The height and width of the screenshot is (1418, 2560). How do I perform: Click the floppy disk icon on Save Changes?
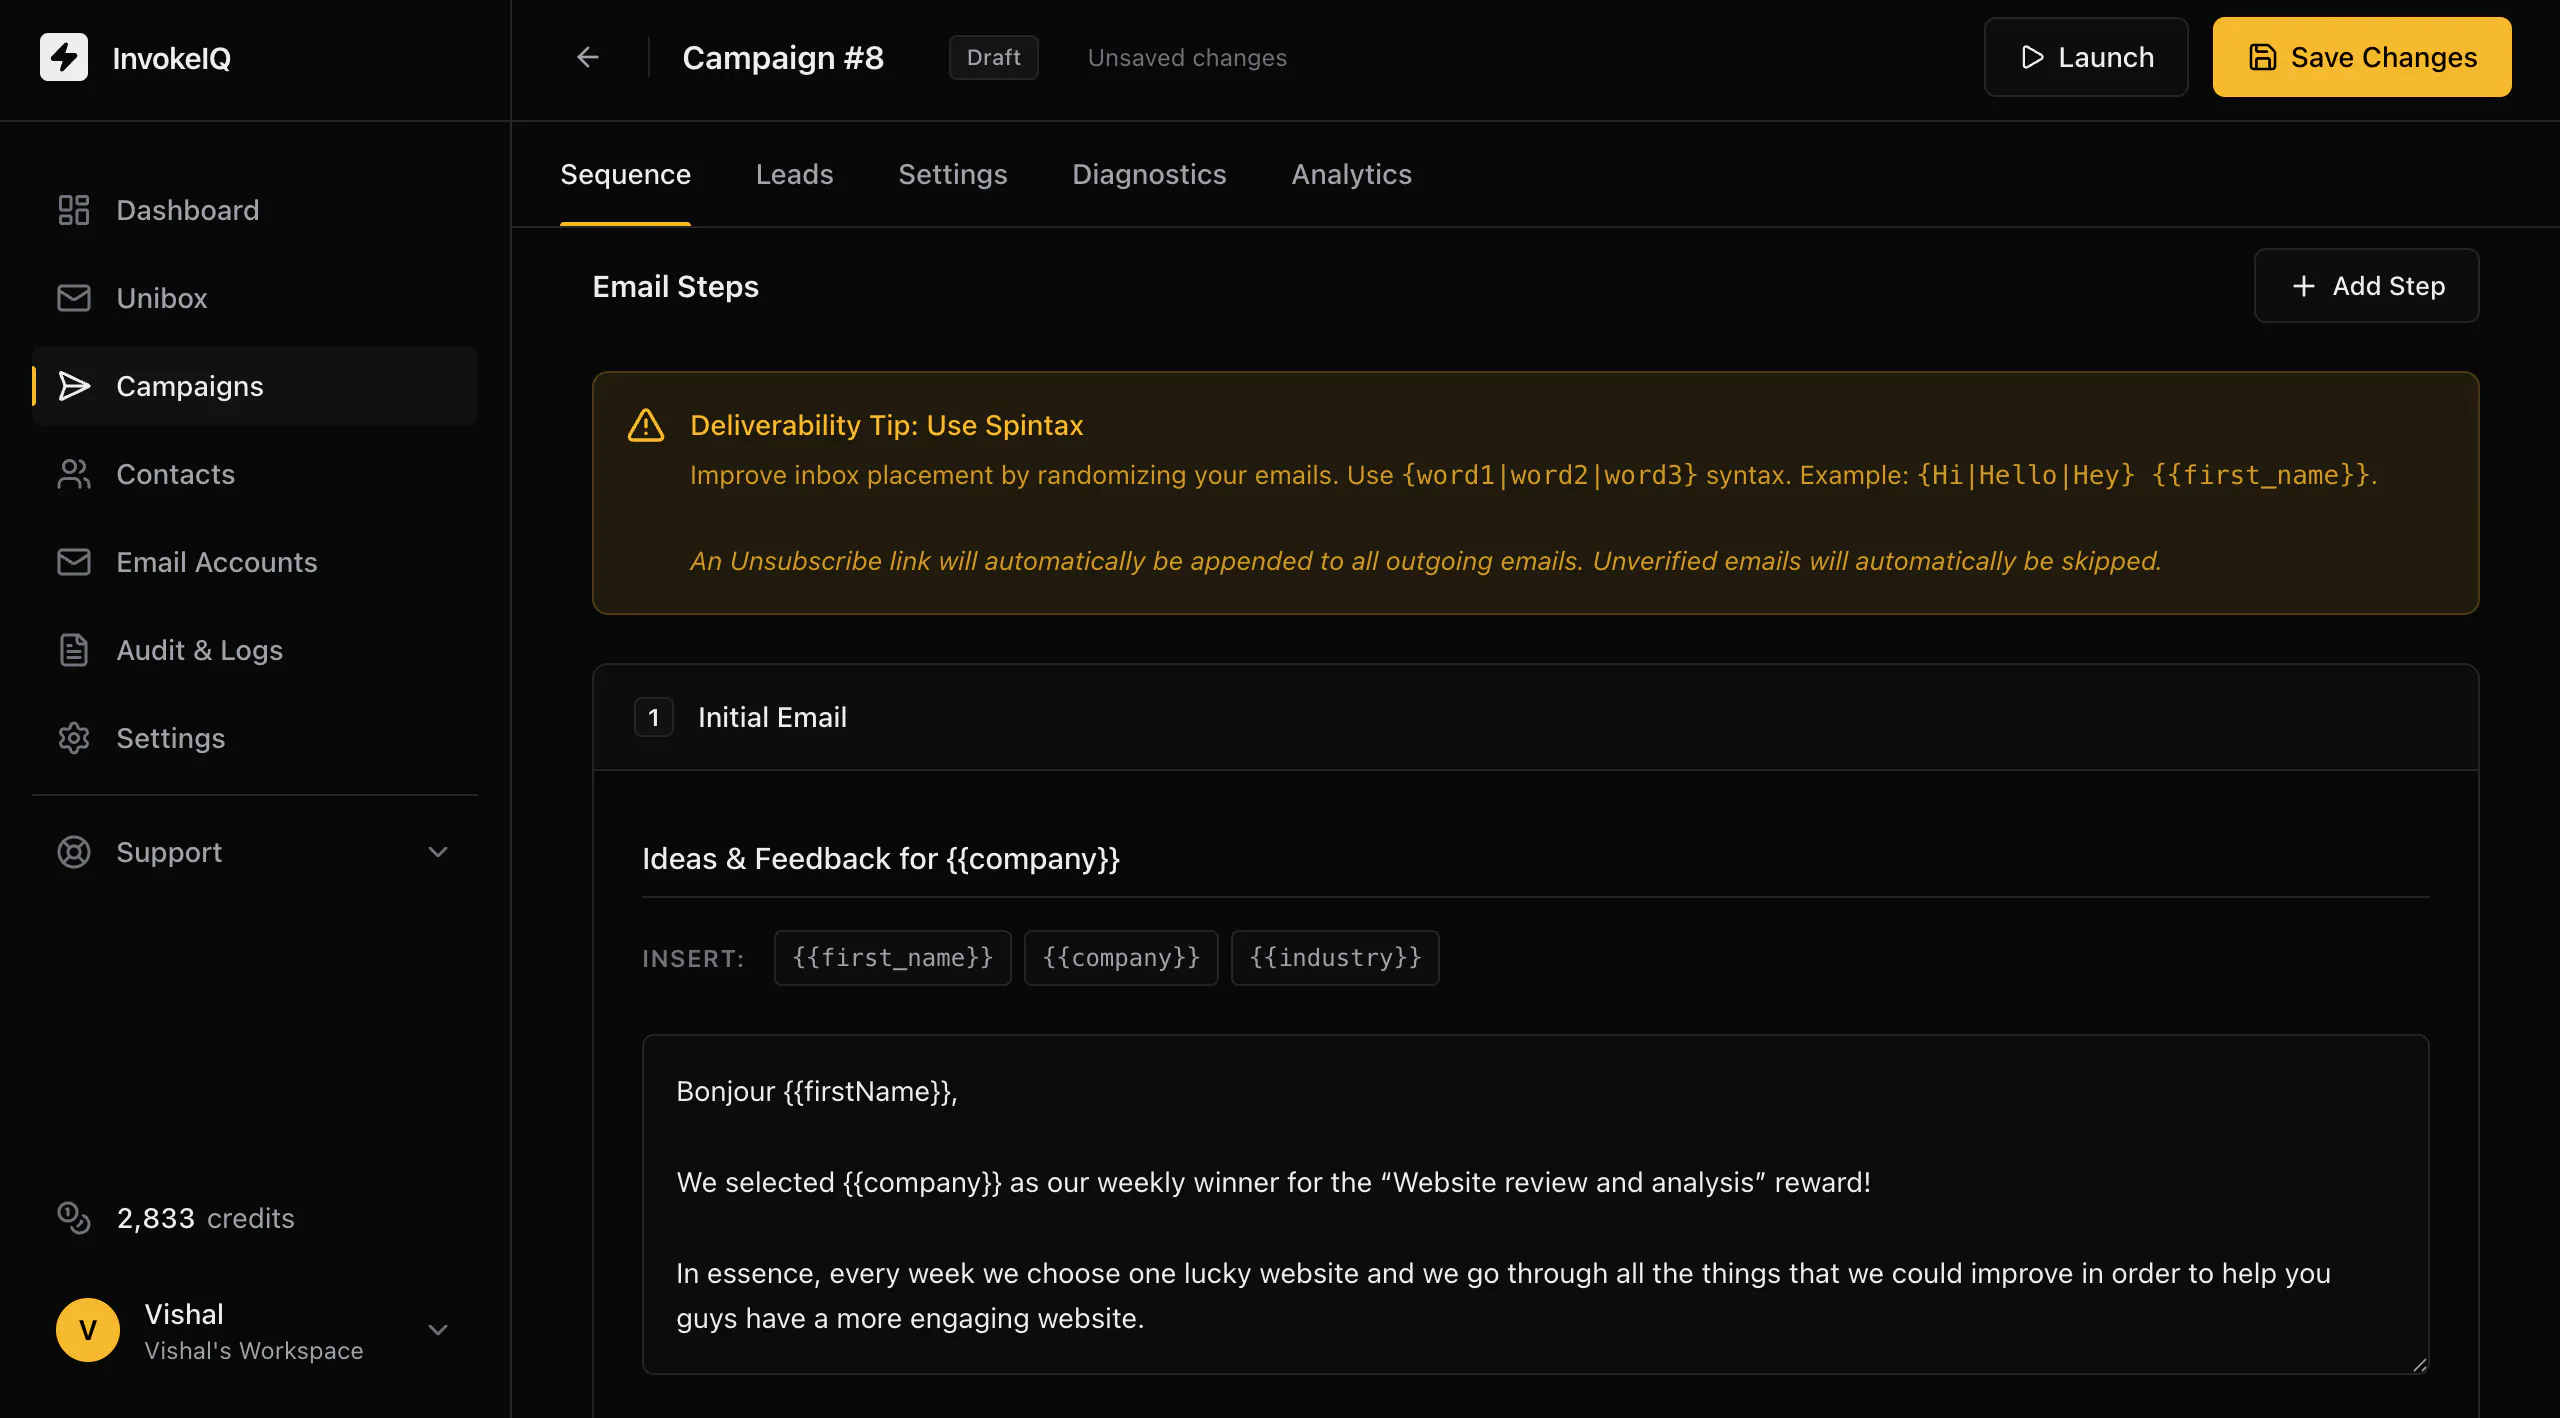pos(2262,57)
